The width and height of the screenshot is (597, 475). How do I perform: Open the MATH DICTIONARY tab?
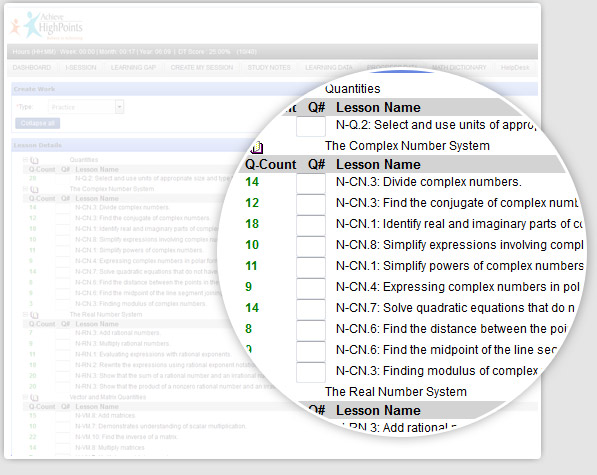pyautogui.click(x=459, y=67)
